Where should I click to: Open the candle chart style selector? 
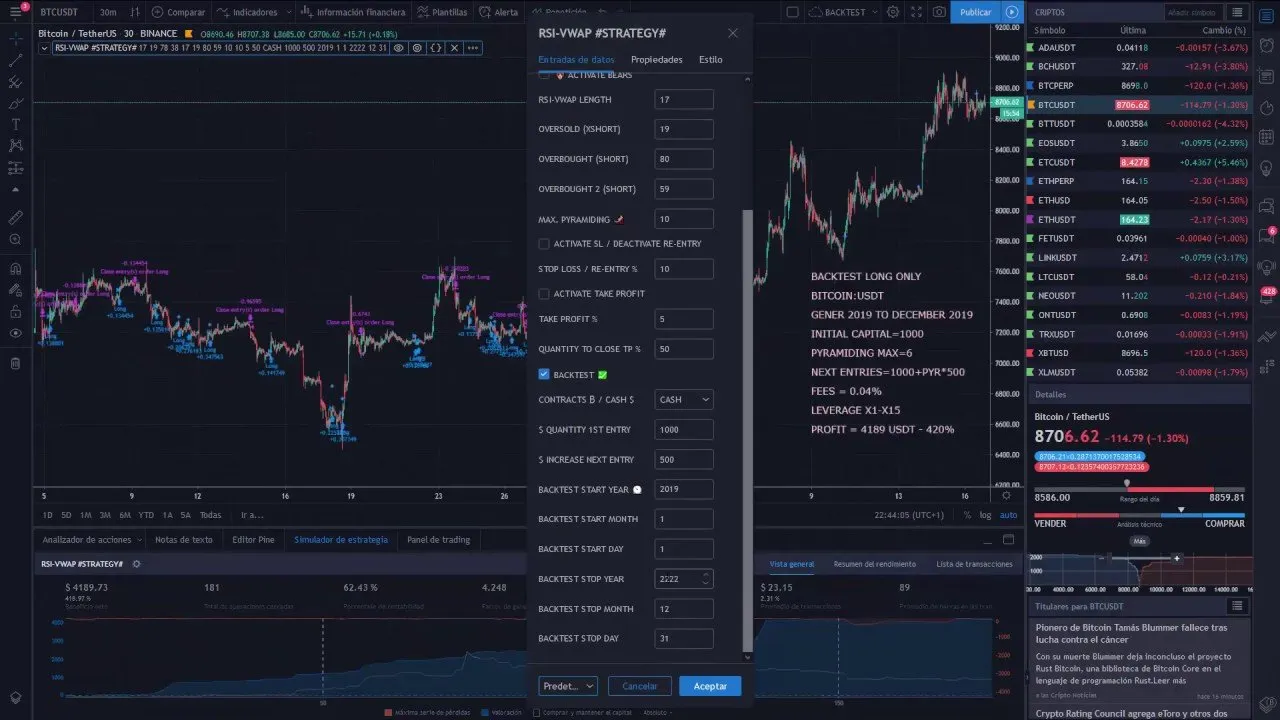[x=133, y=12]
